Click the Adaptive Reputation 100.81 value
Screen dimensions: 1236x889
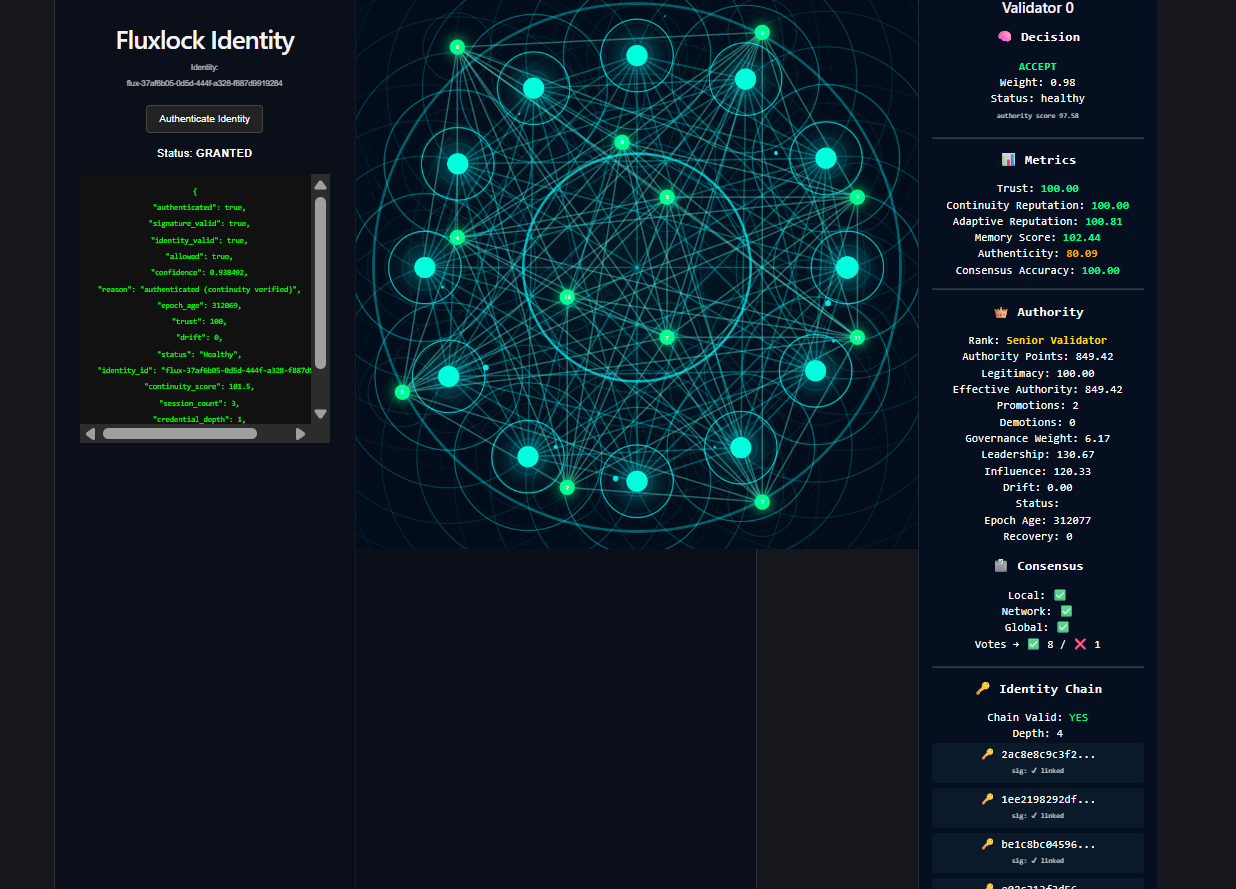[1104, 221]
